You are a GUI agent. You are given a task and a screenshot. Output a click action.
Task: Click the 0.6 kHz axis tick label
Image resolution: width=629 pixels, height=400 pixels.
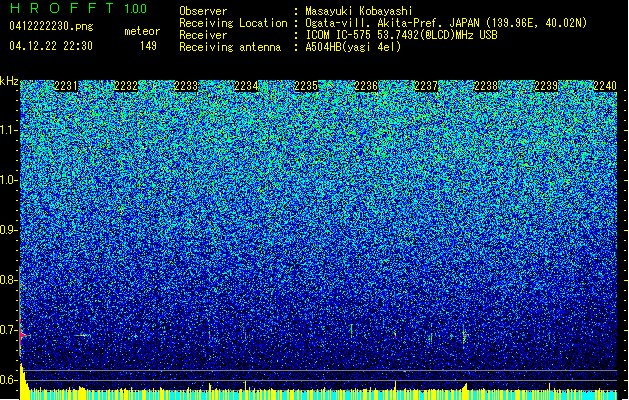(8, 380)
